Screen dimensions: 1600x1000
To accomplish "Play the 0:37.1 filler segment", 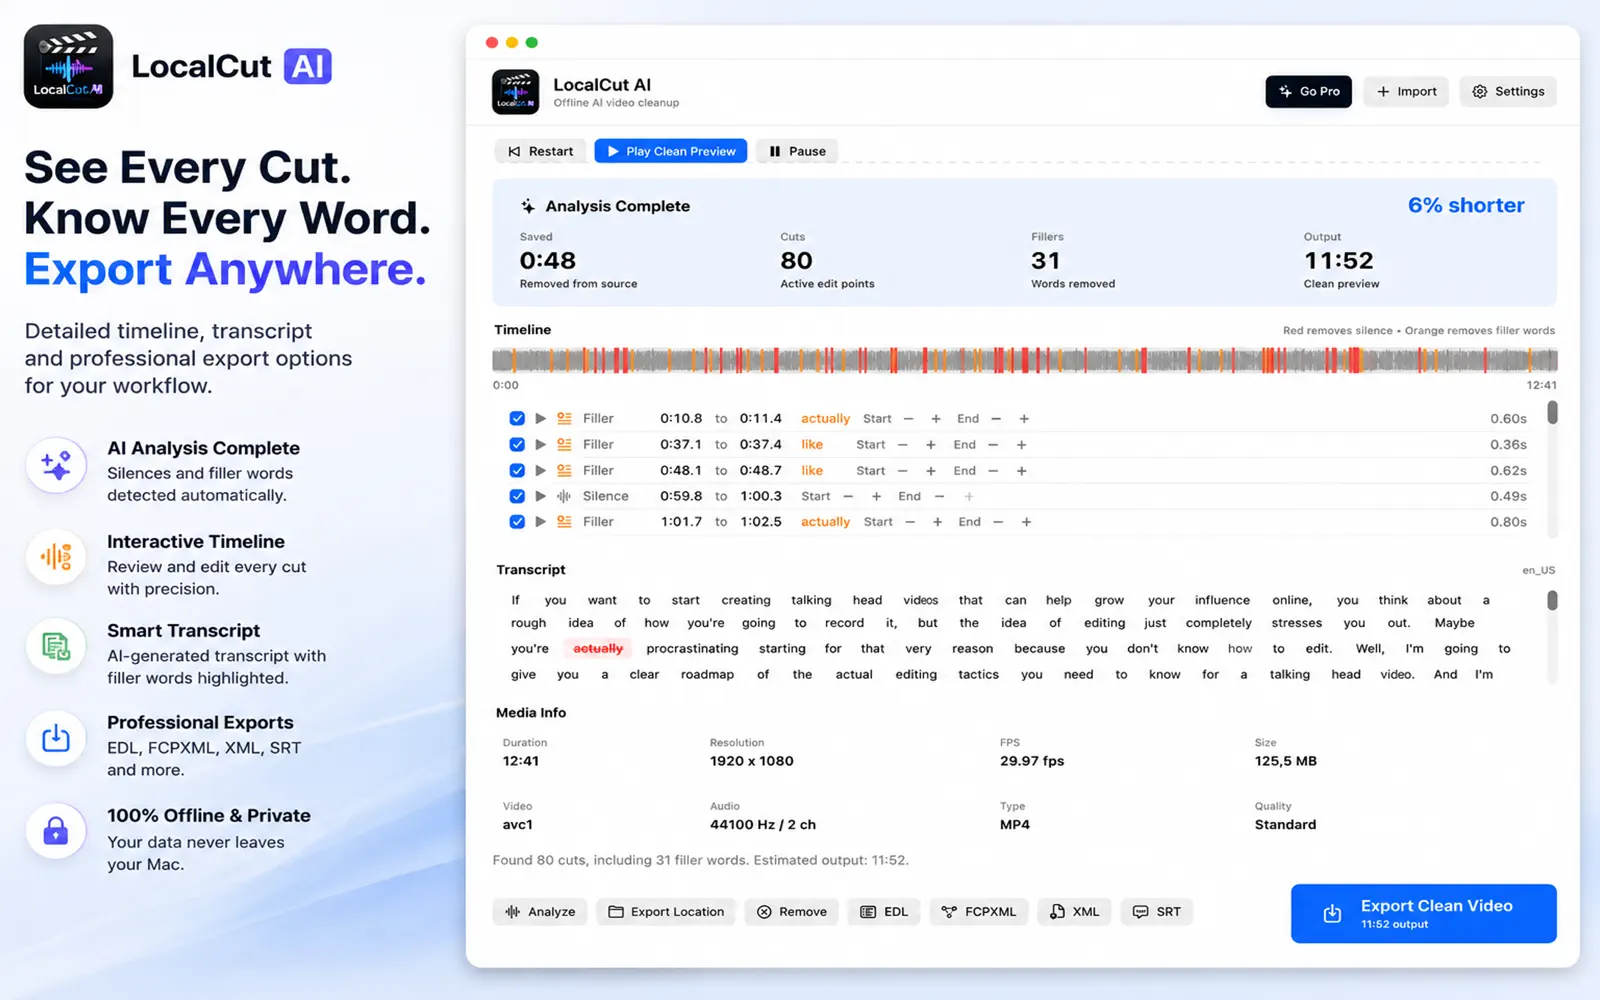I will 541,445.
